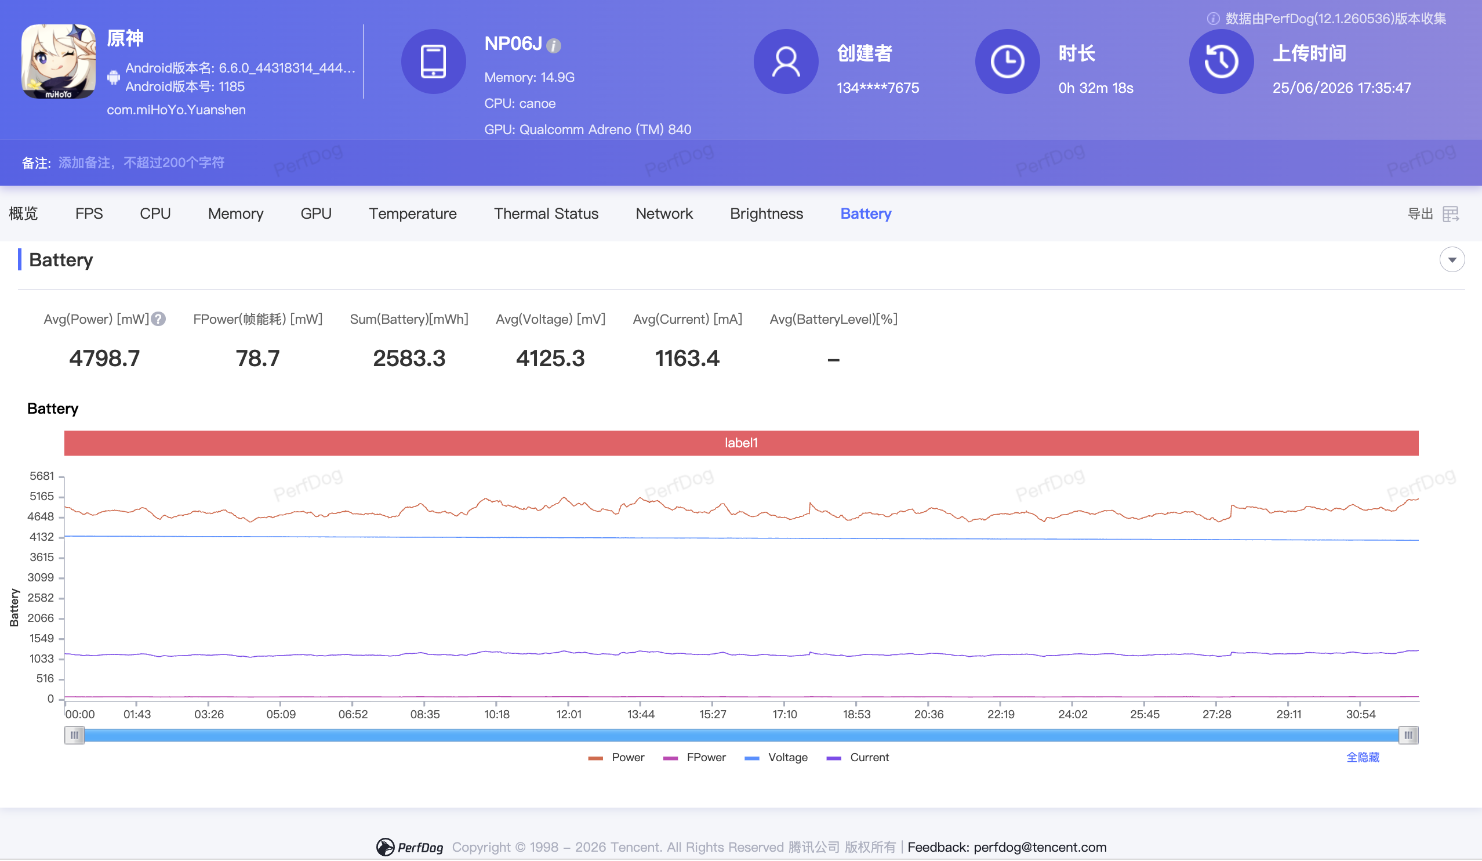
Task: Click the Avg(BatteryLevel)[%] label
Action: coord(834,319)
